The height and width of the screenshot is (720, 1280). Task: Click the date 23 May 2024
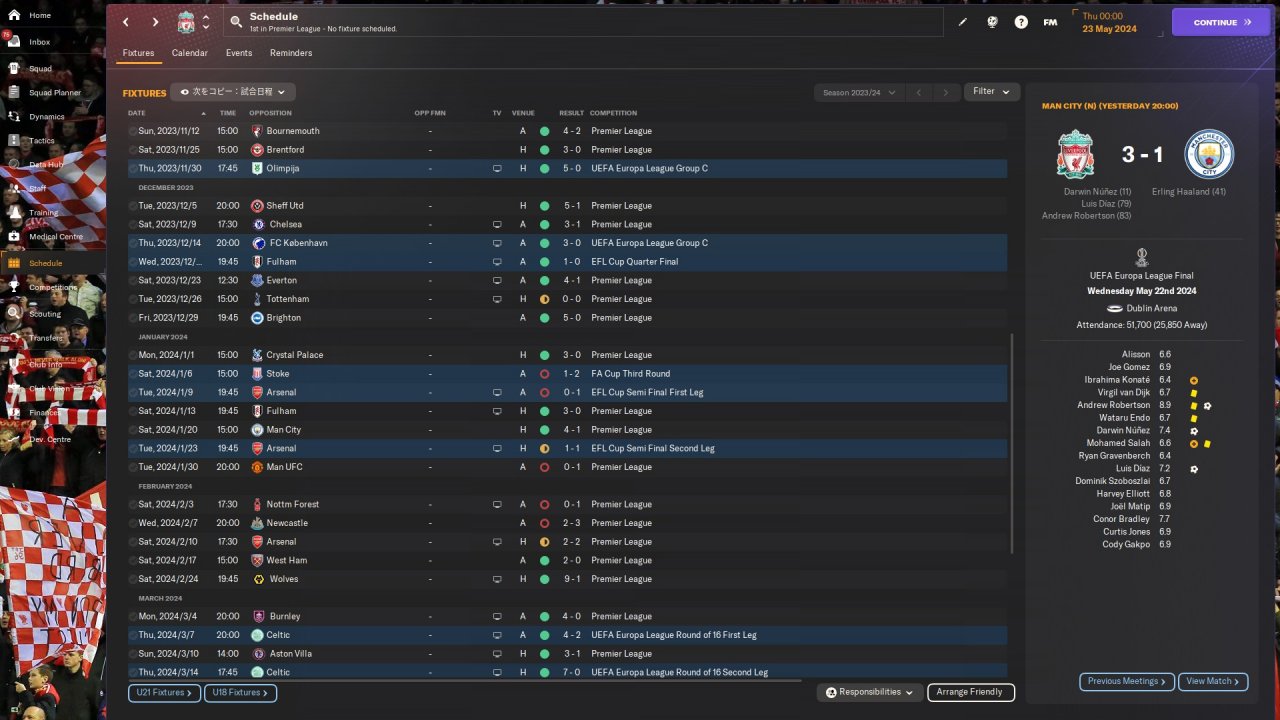[x=1109, y=29]
